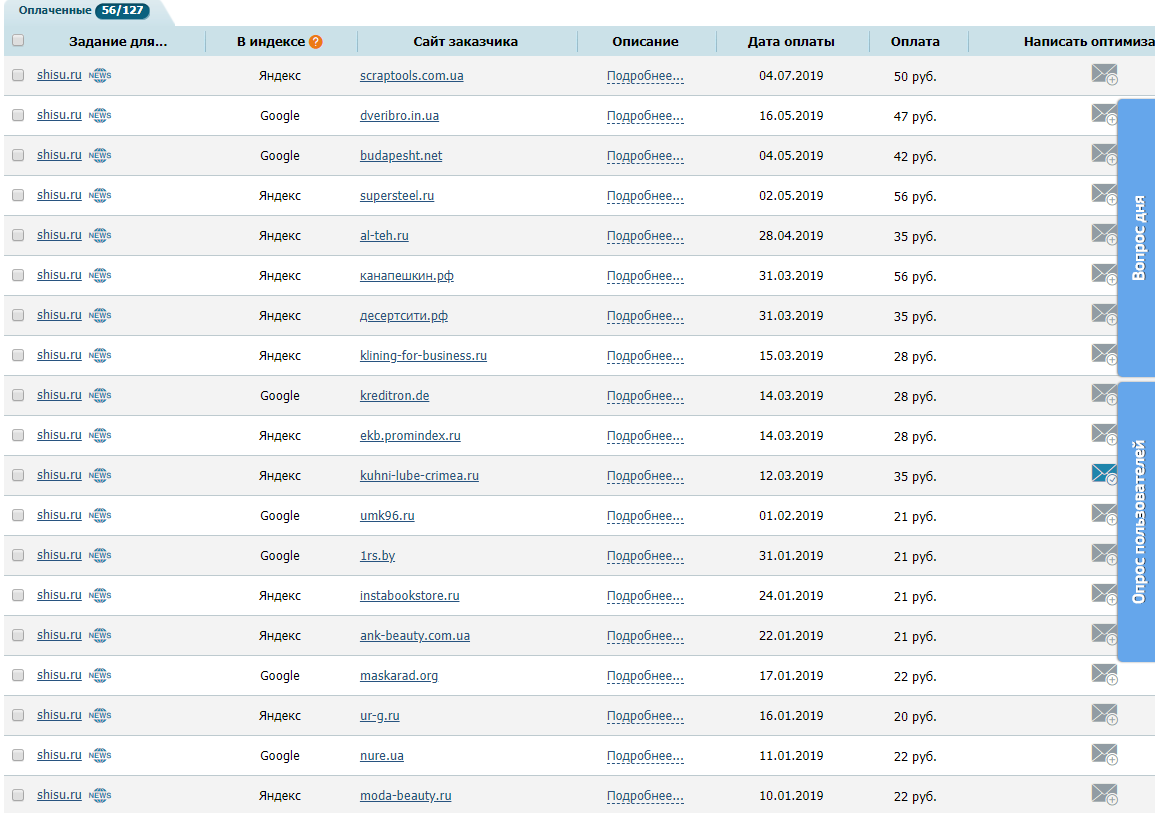1155x813 pixels.
Task: Click the envelope icon in kreditron.de row
Action: [1104, 394]
